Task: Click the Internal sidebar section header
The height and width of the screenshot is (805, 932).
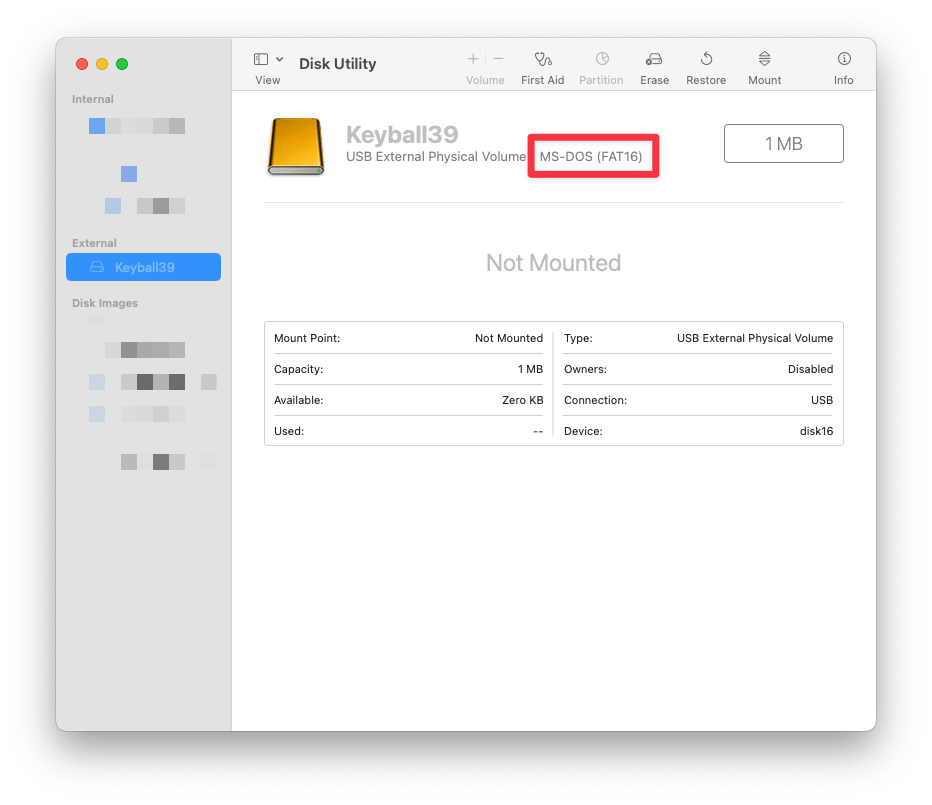Action: point(93,99)
